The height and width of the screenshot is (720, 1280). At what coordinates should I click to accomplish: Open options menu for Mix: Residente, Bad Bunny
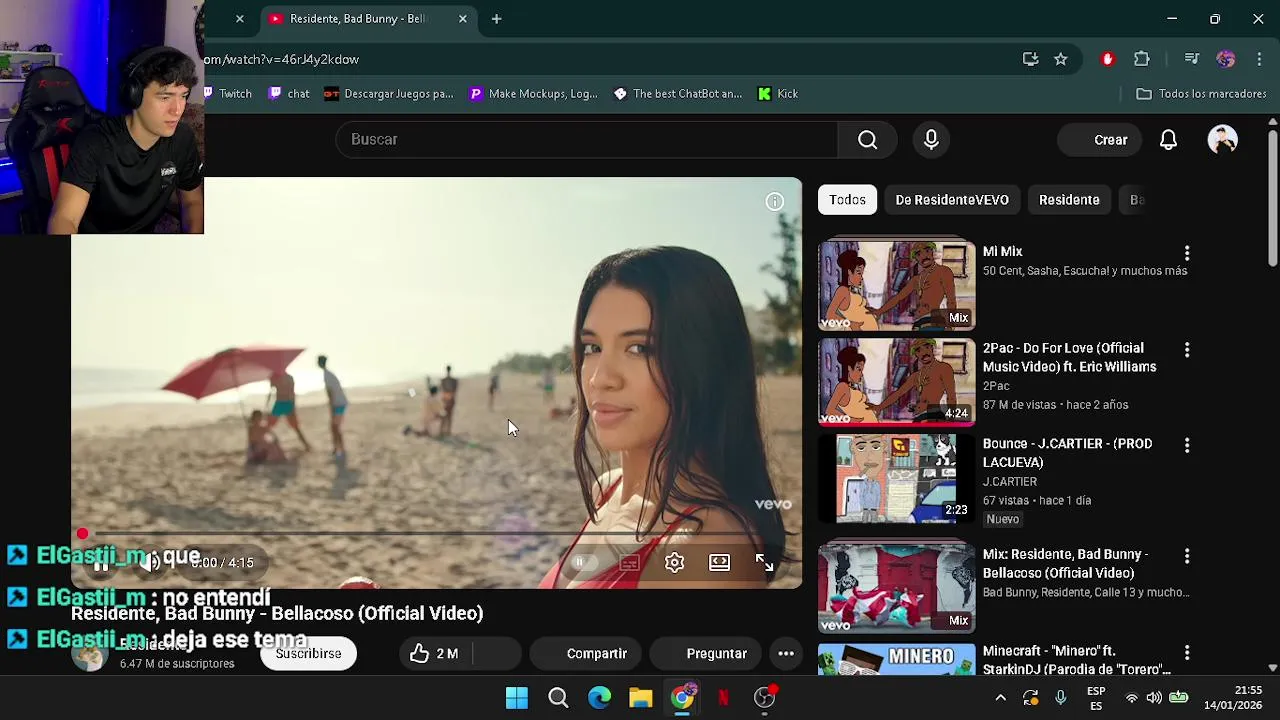pos(1187,556)
